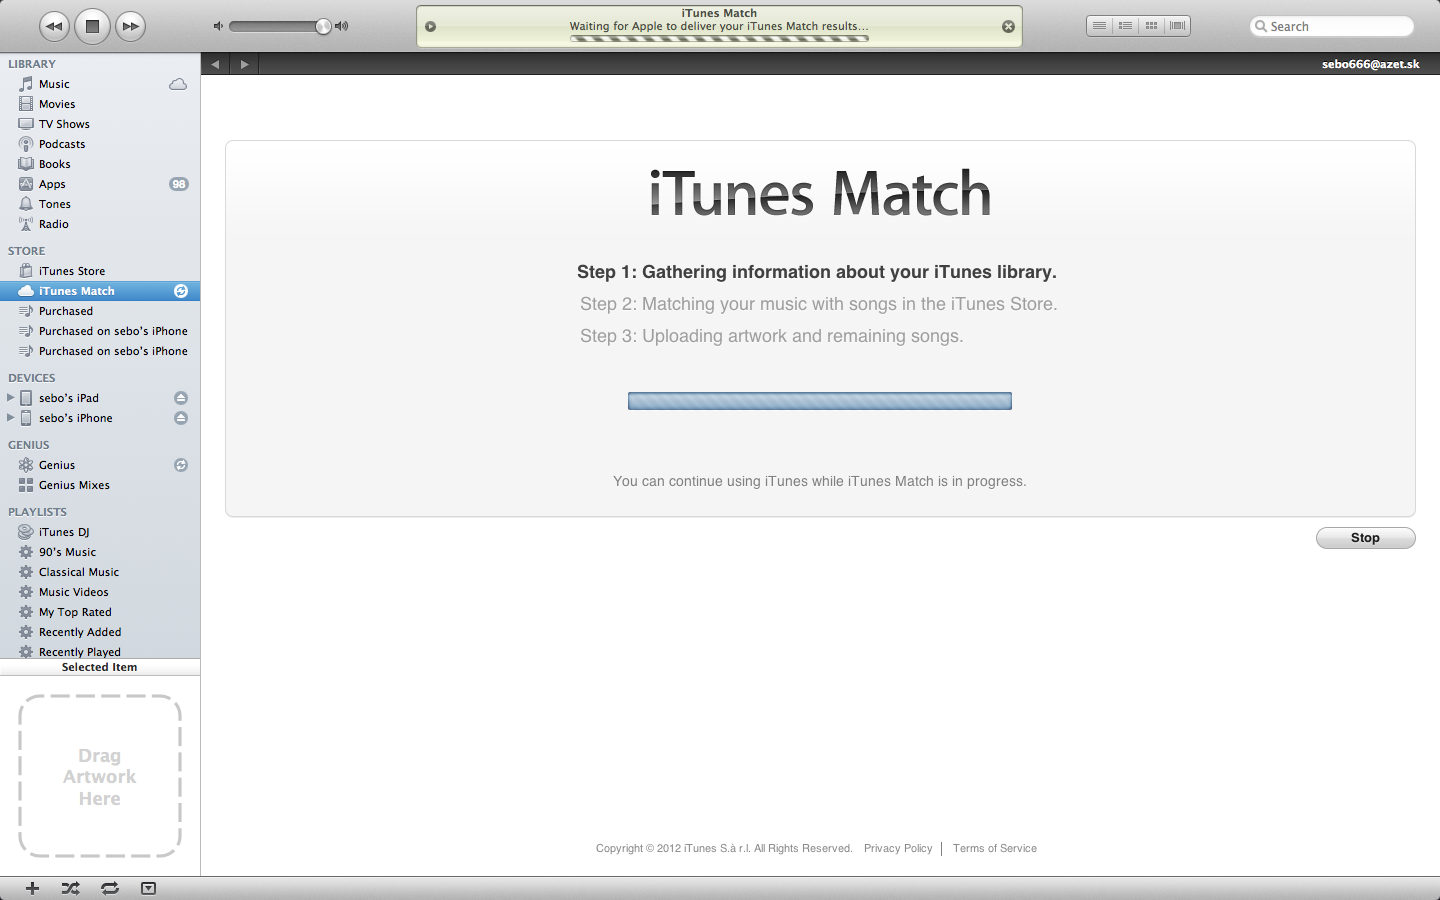Click the iTunes Match sync activity icon
The height and width of the screenshot is (900, 1440).
pos(181,291)
